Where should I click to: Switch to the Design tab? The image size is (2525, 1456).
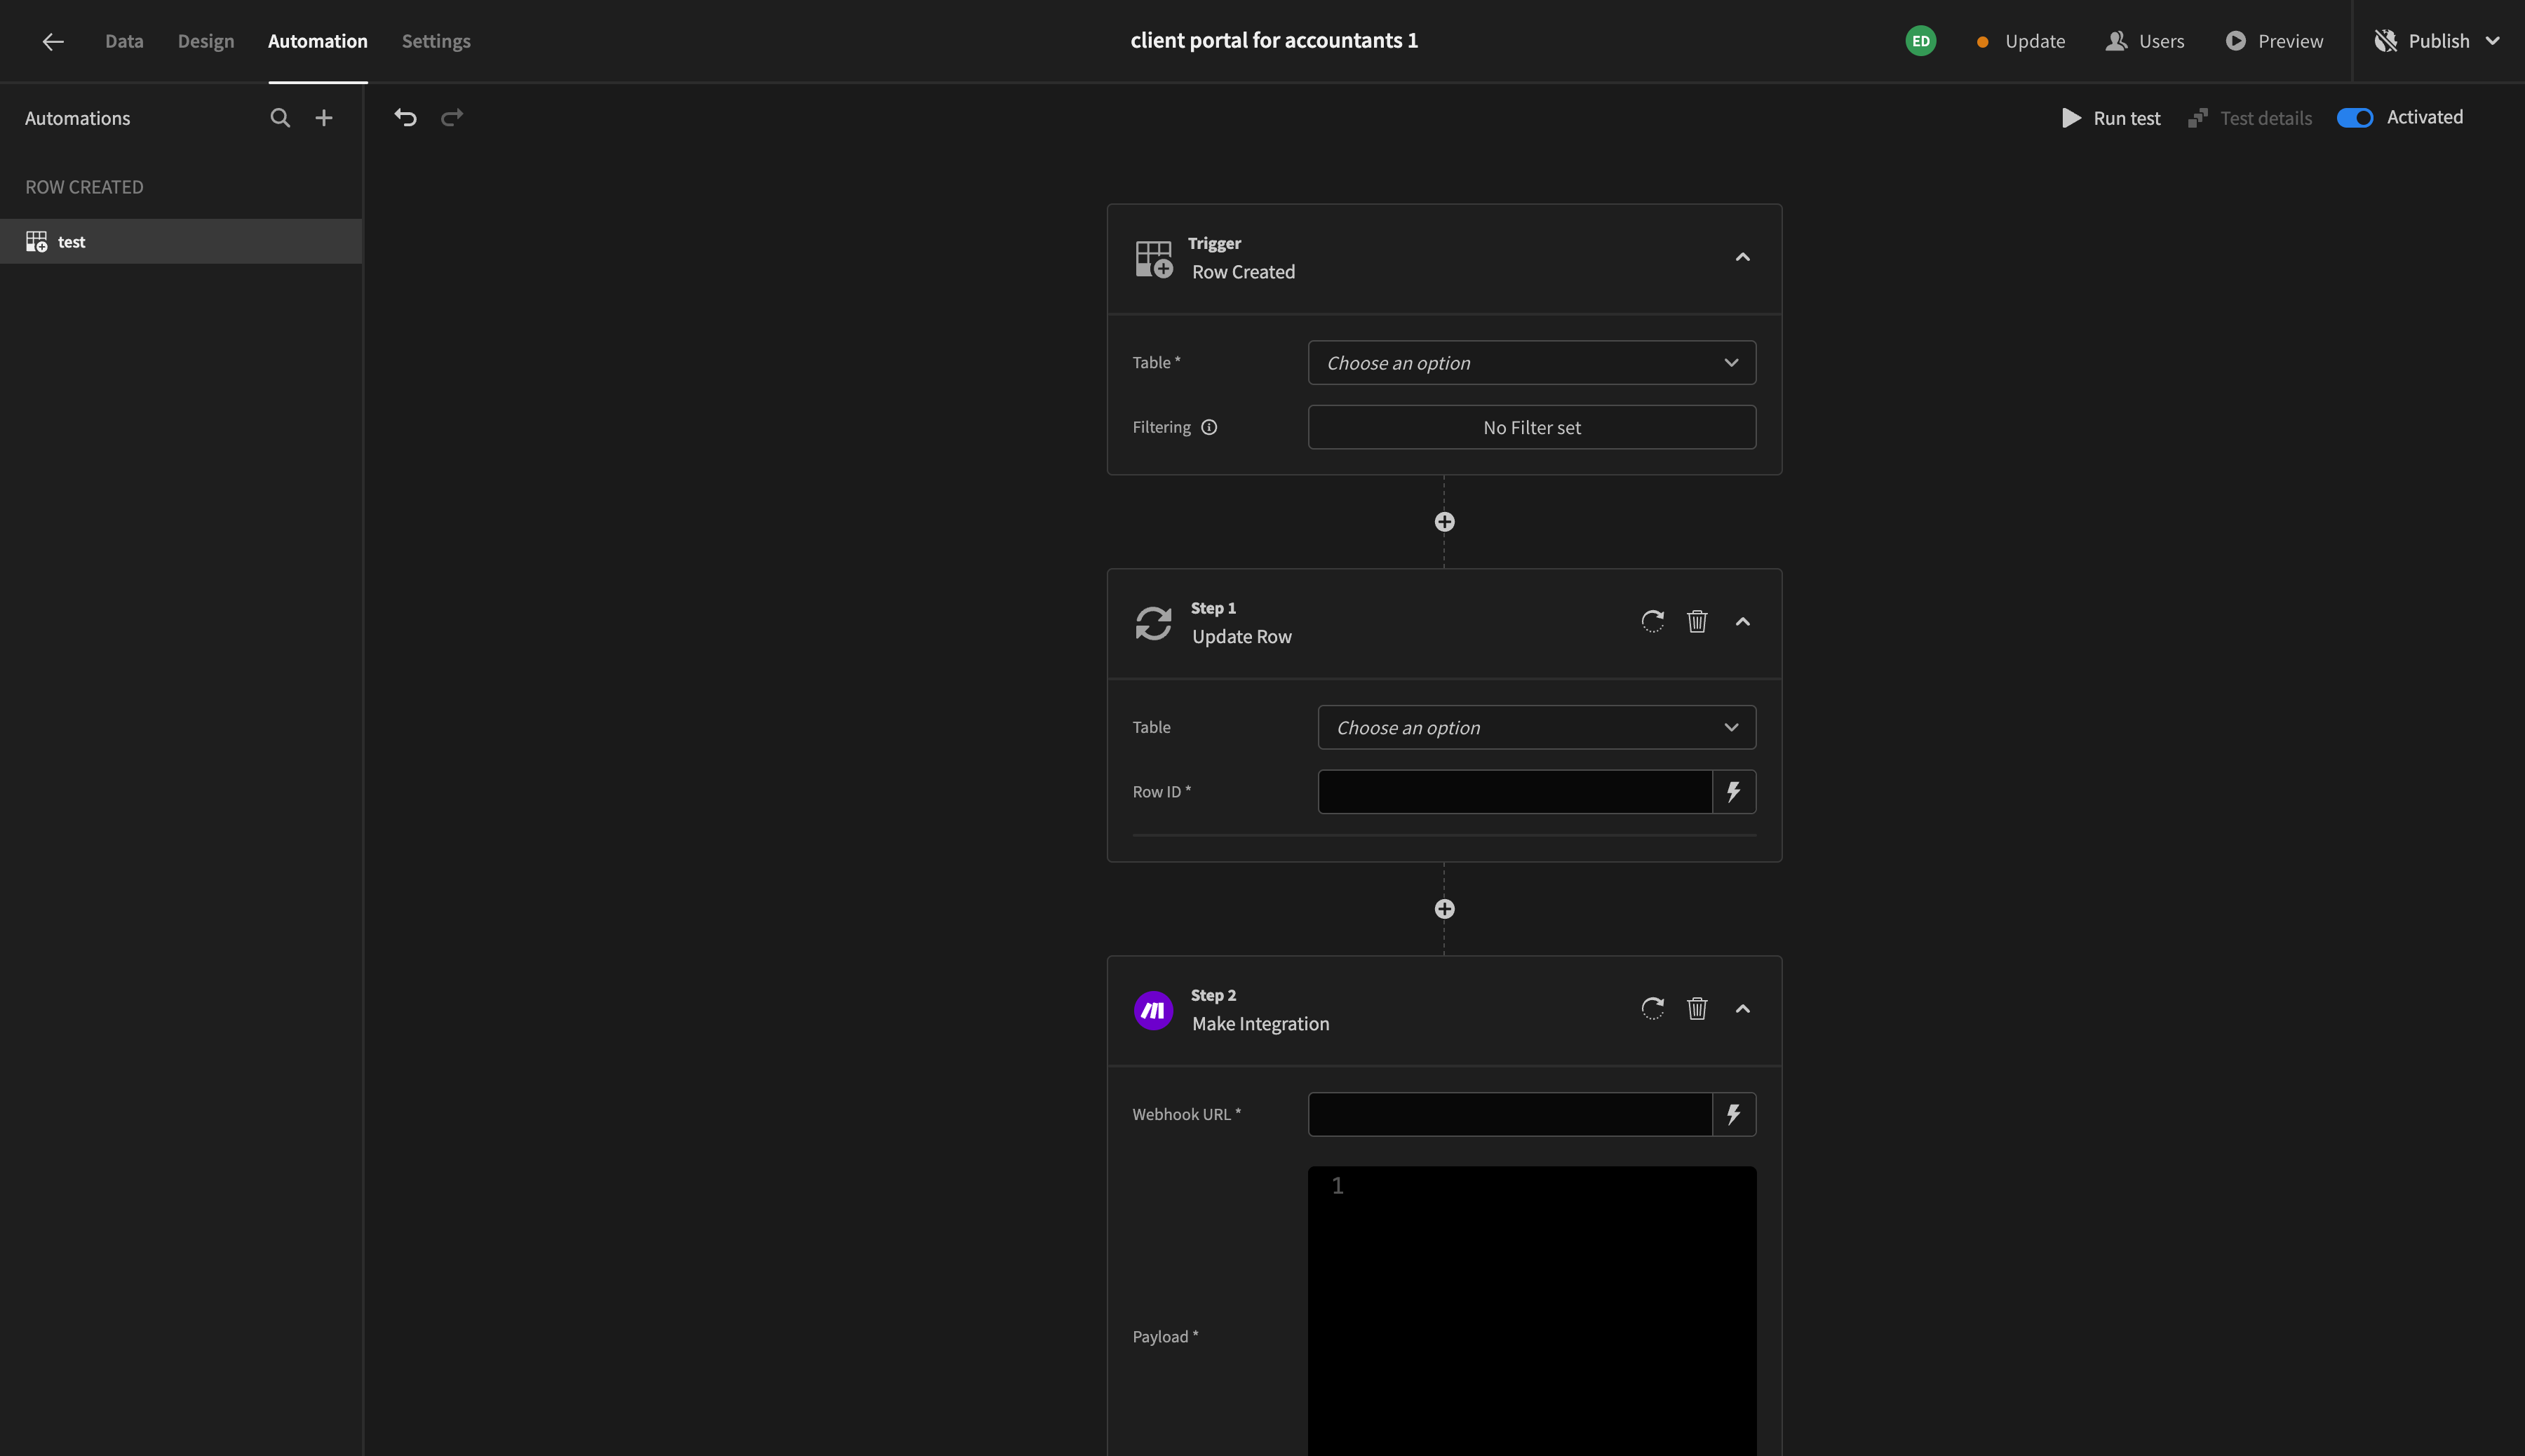tap(206, 41)
